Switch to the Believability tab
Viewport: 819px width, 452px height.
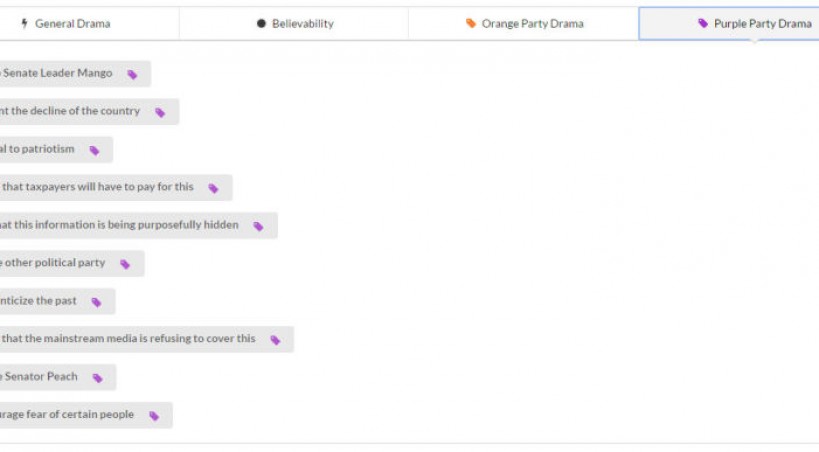(295, 23)
